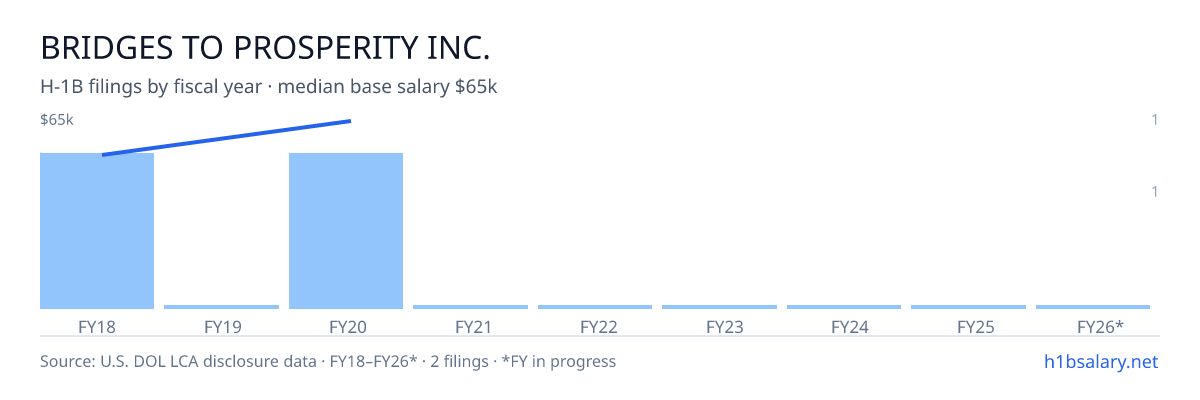Select the FY26* bar stub

(x=1093, y=307)
